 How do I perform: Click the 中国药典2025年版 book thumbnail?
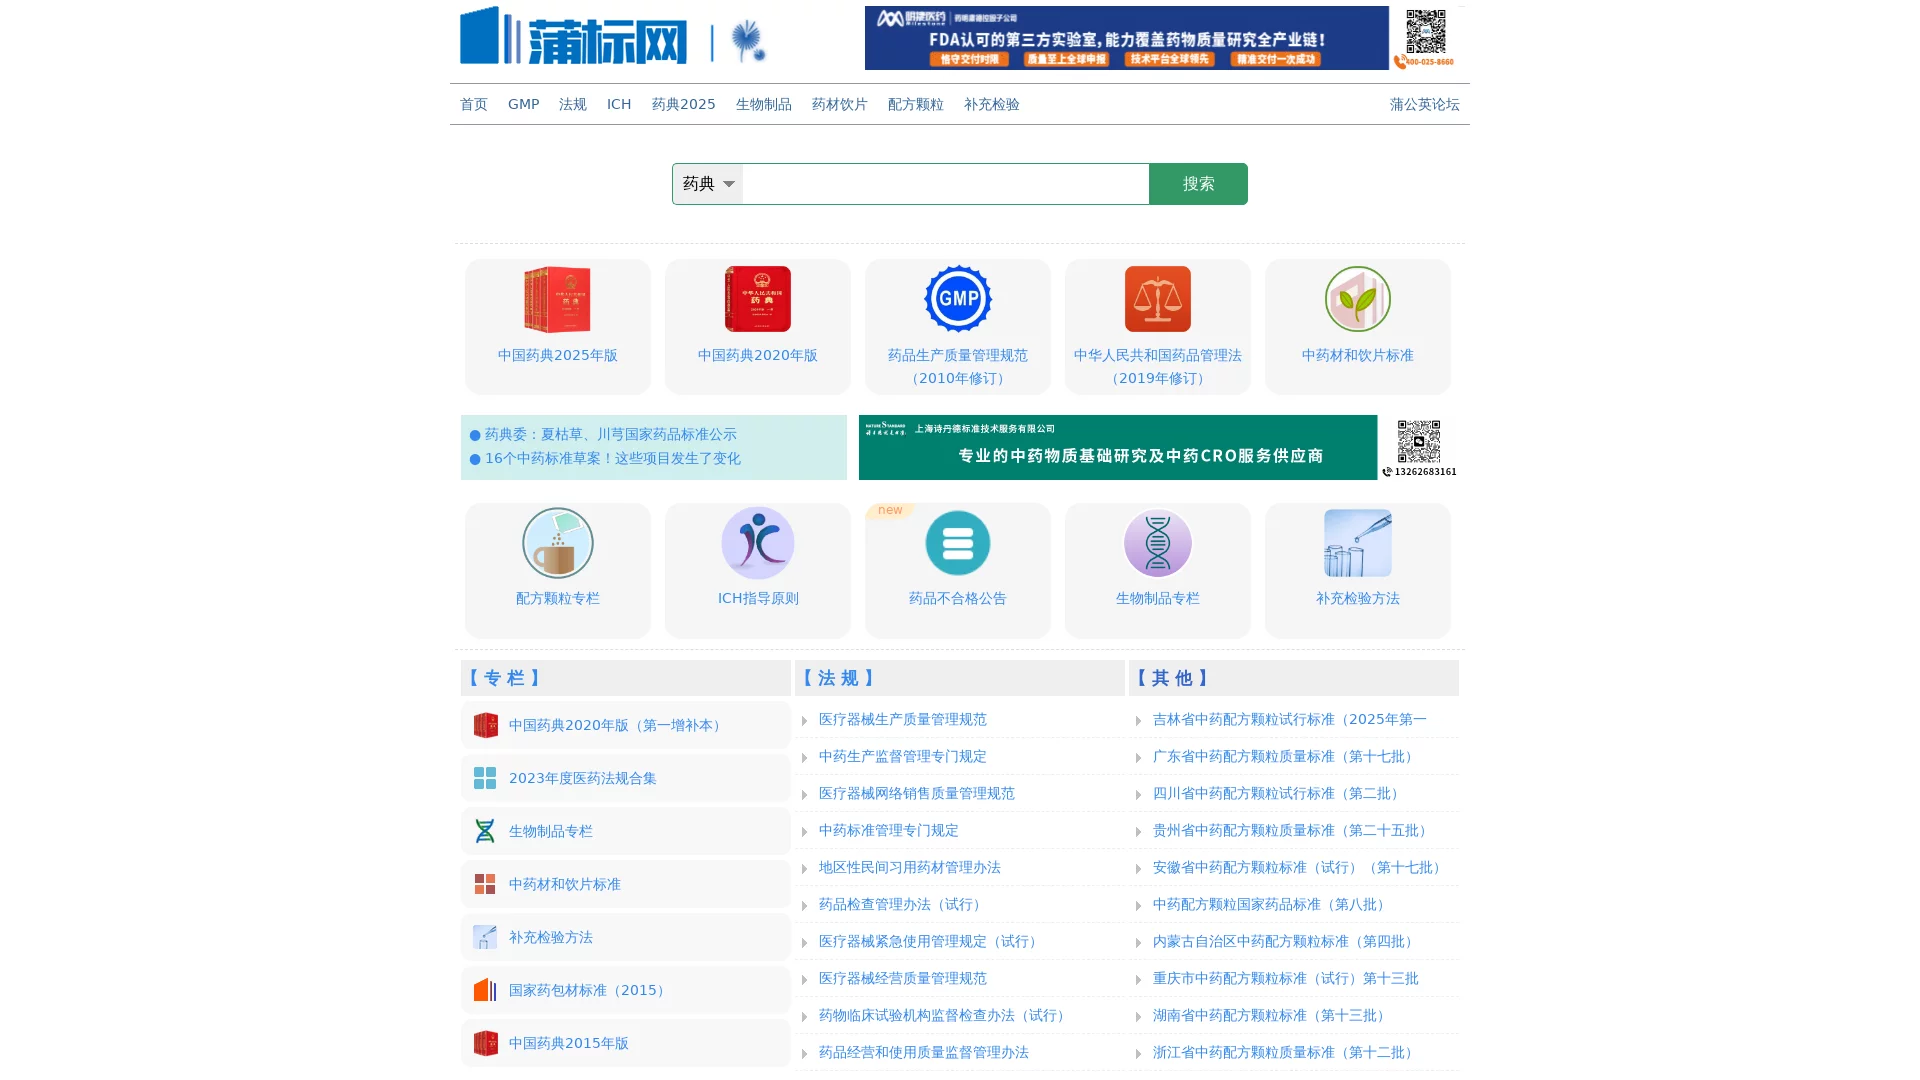click(x=557, y=298)
